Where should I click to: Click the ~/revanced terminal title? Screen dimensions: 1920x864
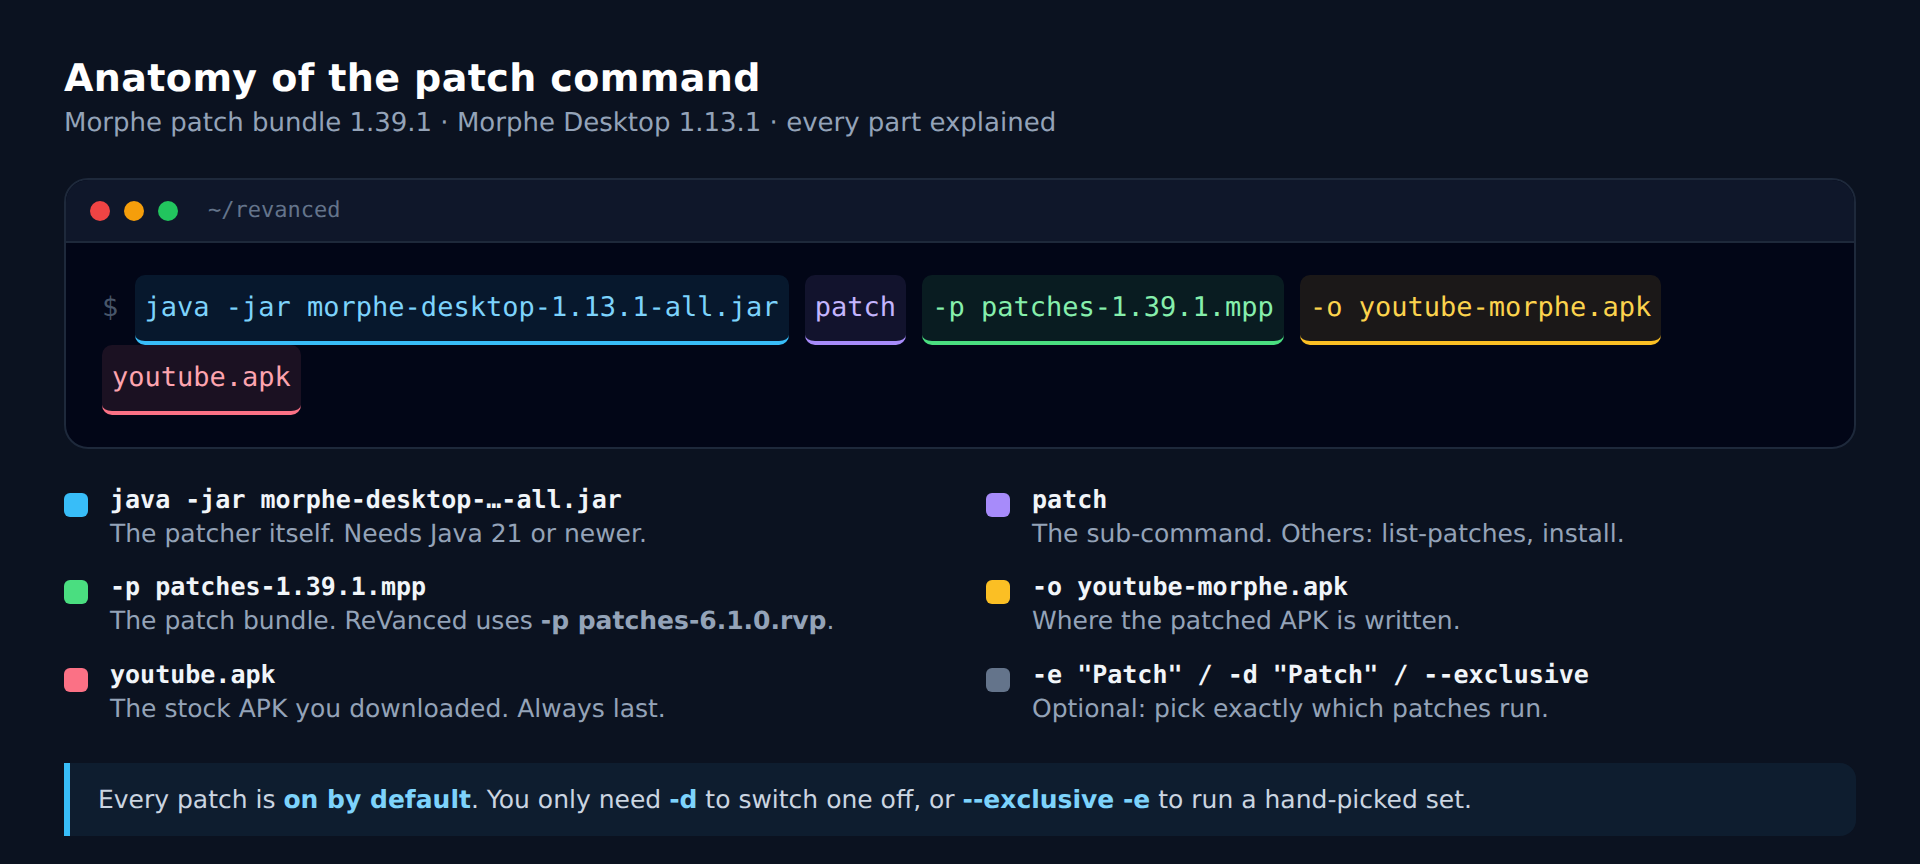click(274, 210)
